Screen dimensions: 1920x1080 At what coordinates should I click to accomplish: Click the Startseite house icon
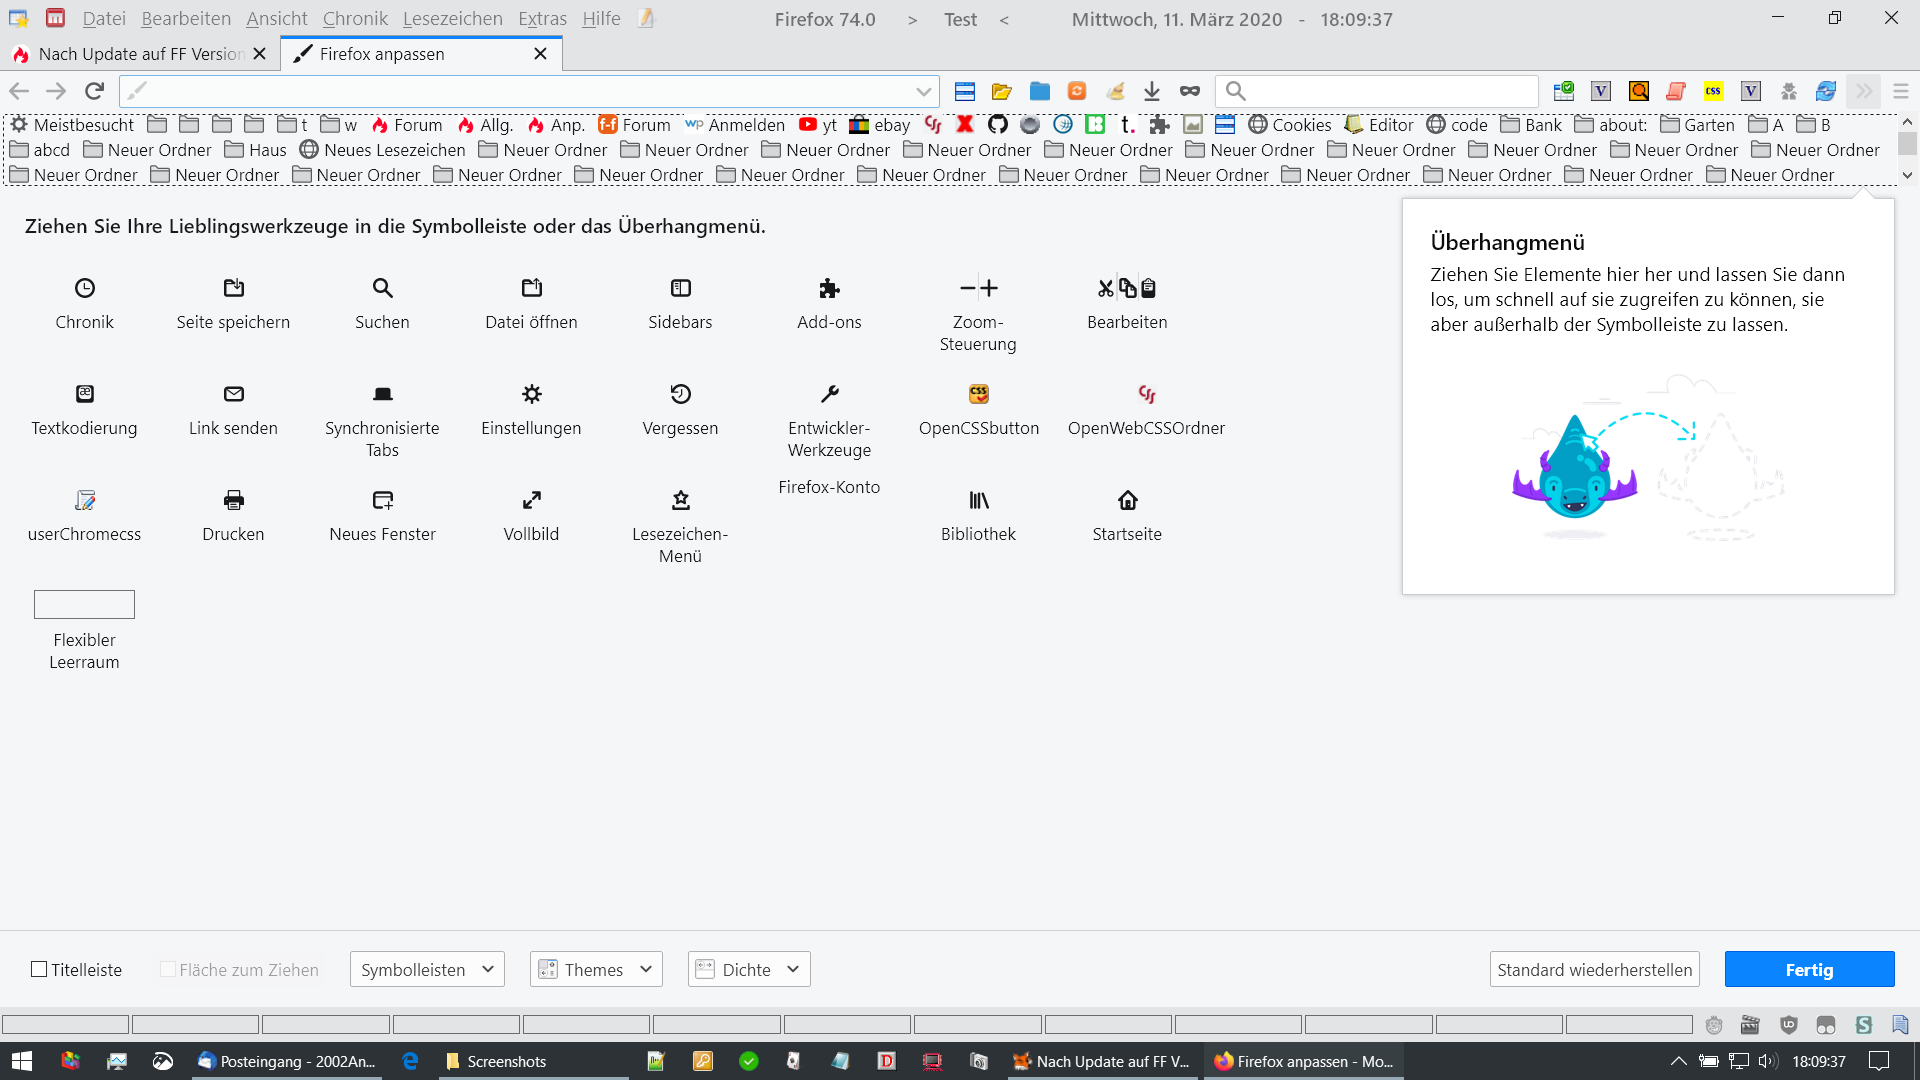point(1127,500)
